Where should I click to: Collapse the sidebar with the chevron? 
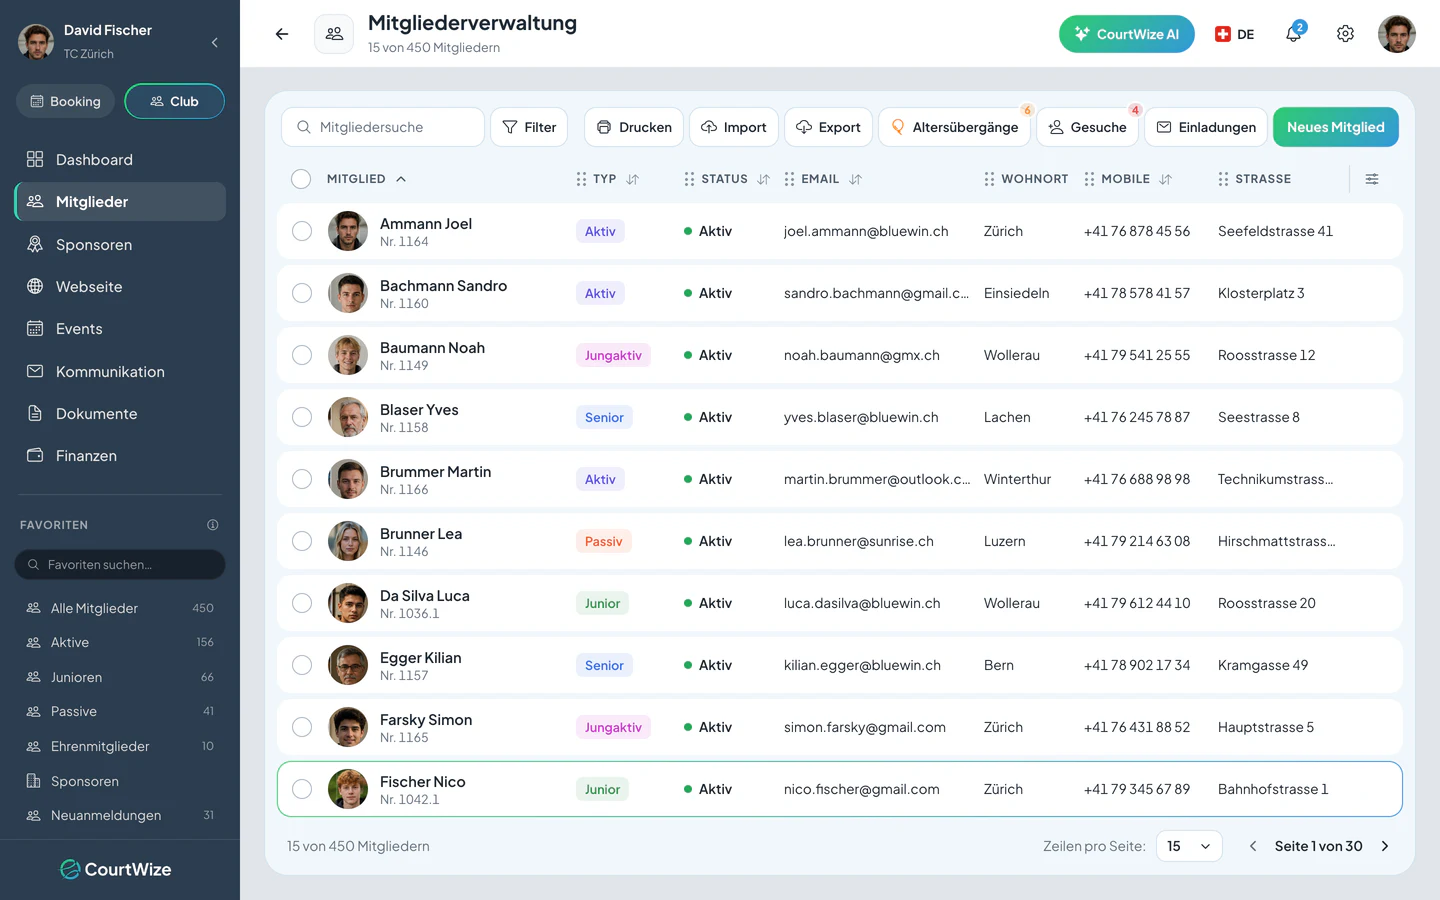215,42
